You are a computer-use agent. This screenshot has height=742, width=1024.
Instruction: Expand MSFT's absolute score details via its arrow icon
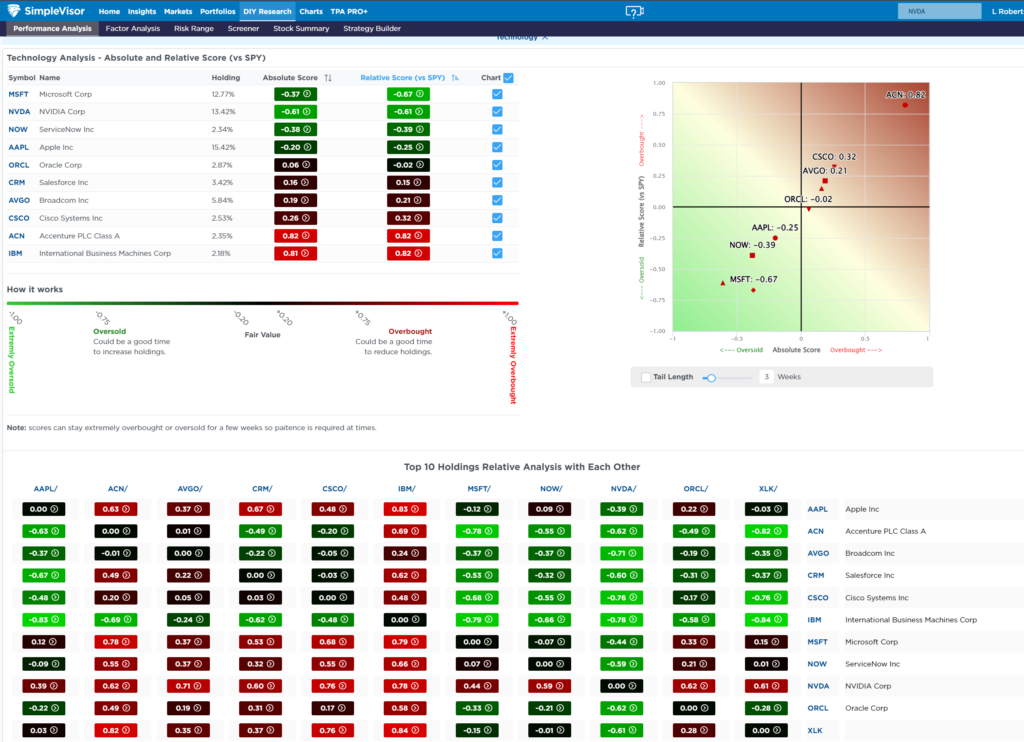click(x=306, y=94)
